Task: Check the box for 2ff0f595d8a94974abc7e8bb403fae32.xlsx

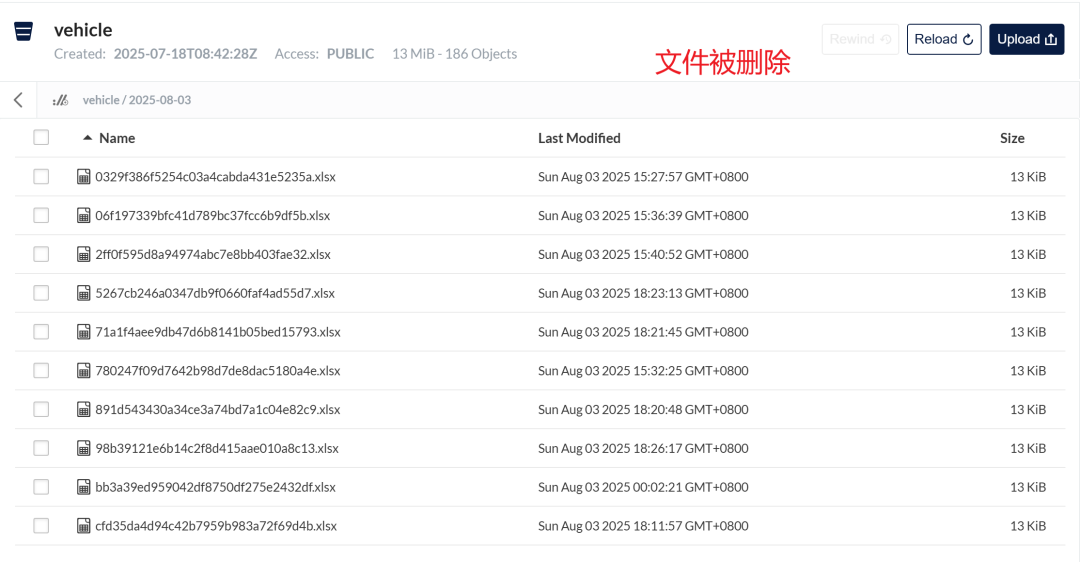Action: 41,254
